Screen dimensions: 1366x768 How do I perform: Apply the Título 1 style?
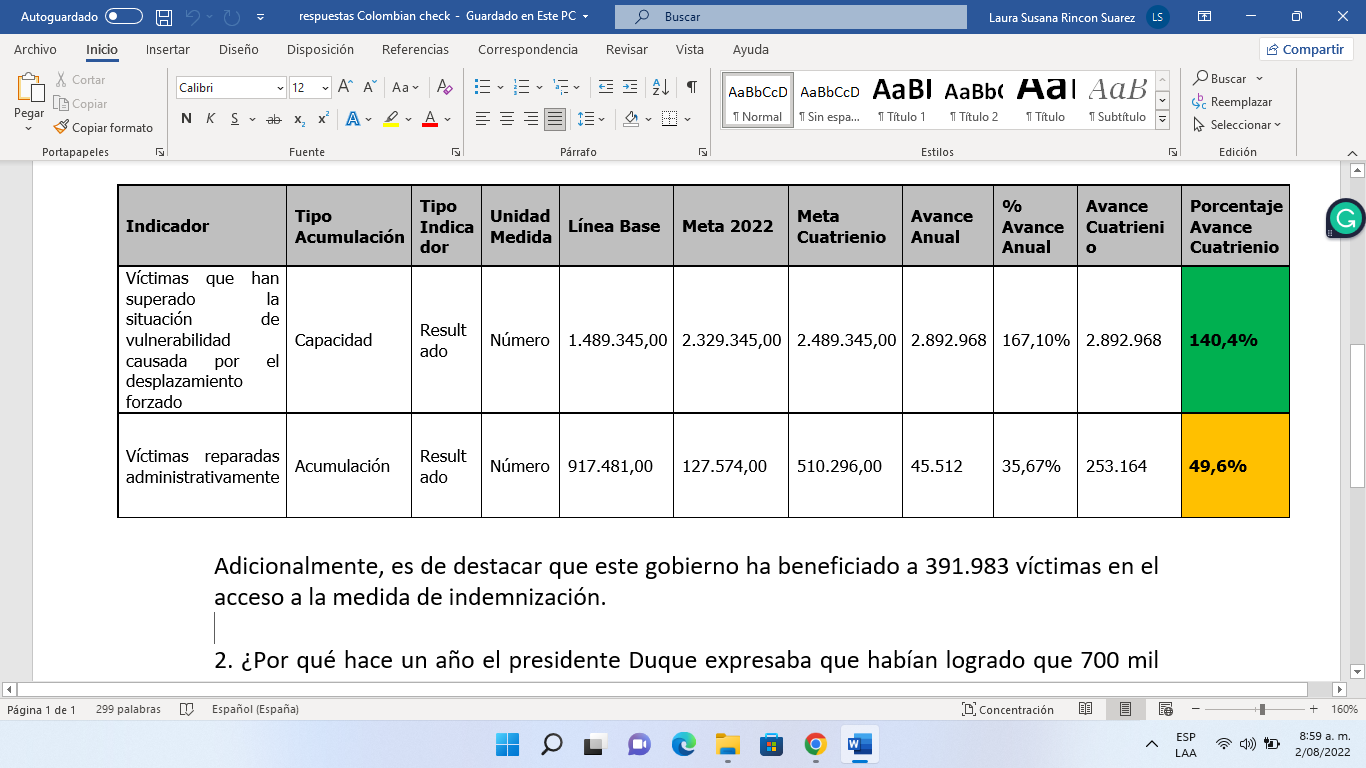tap(902, 100)
